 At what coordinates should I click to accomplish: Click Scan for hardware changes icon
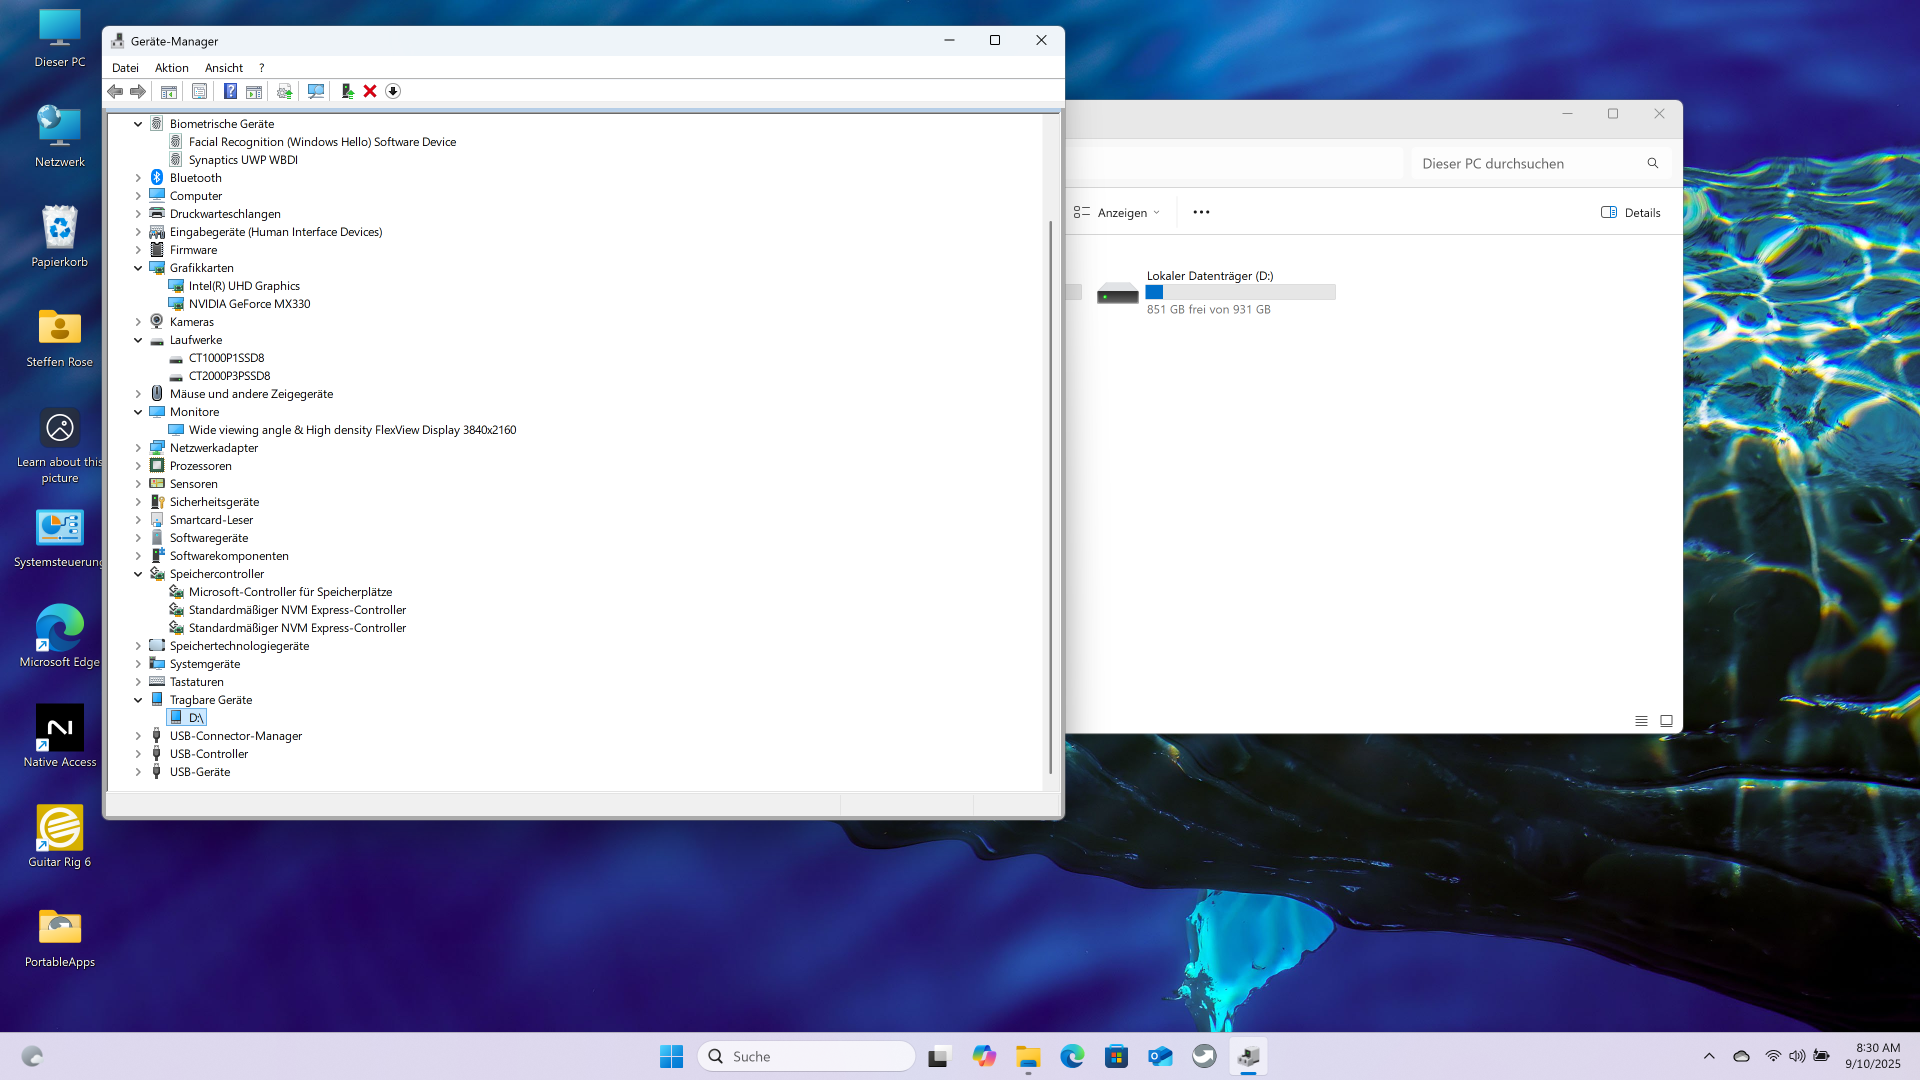[x=316, y=91]
